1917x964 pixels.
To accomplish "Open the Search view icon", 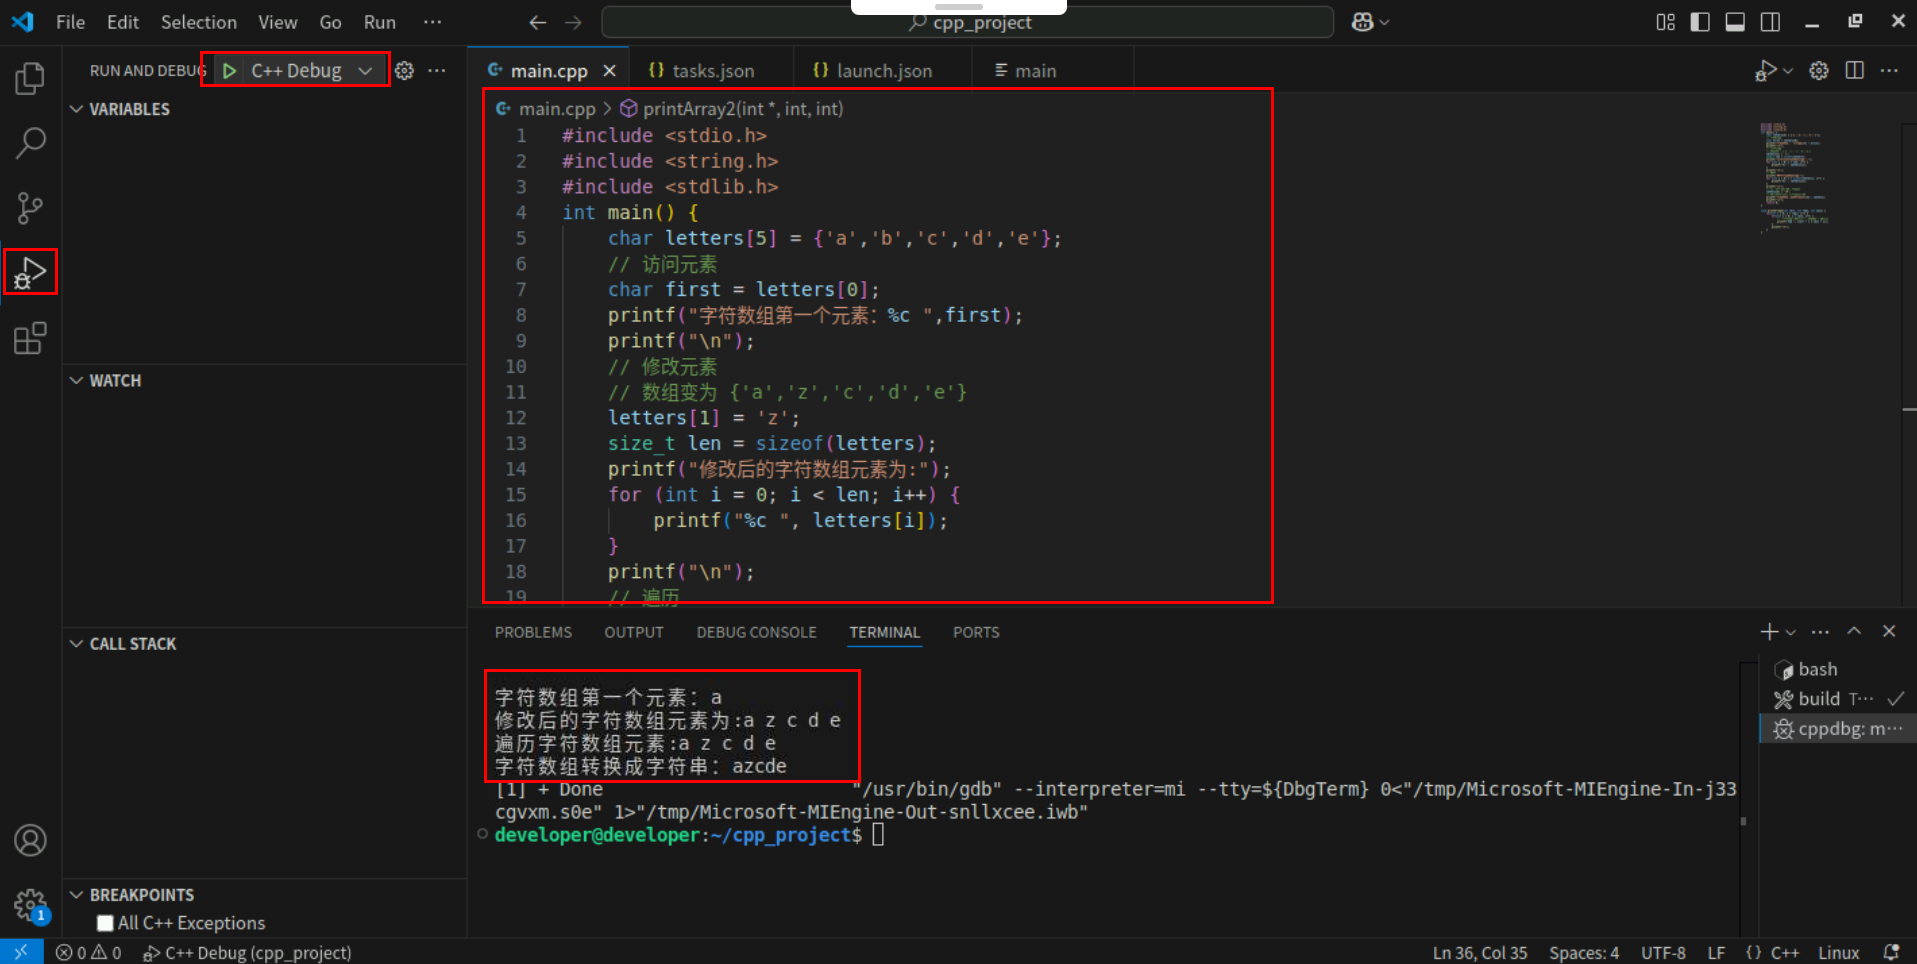I will pyautogui.click(x=30, y=143).
